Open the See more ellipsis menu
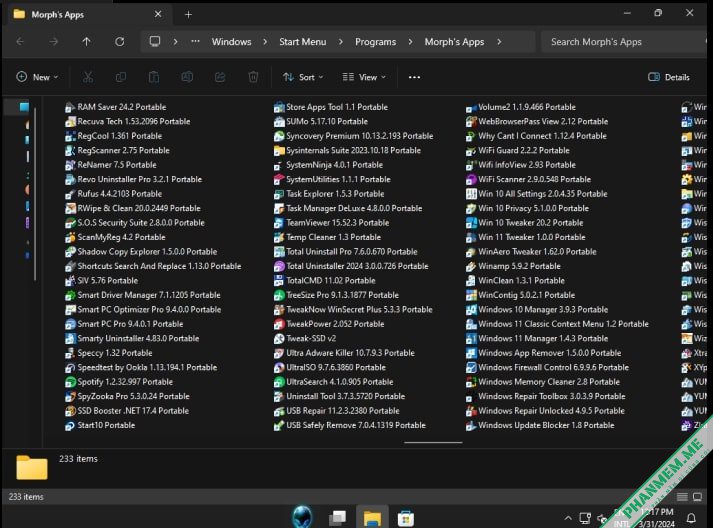 (x=414, y=77)
